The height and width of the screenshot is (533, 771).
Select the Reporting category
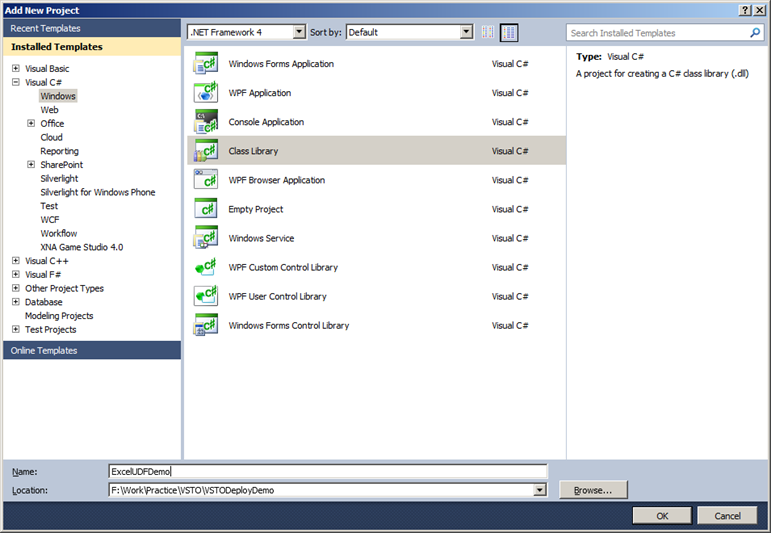59,151
